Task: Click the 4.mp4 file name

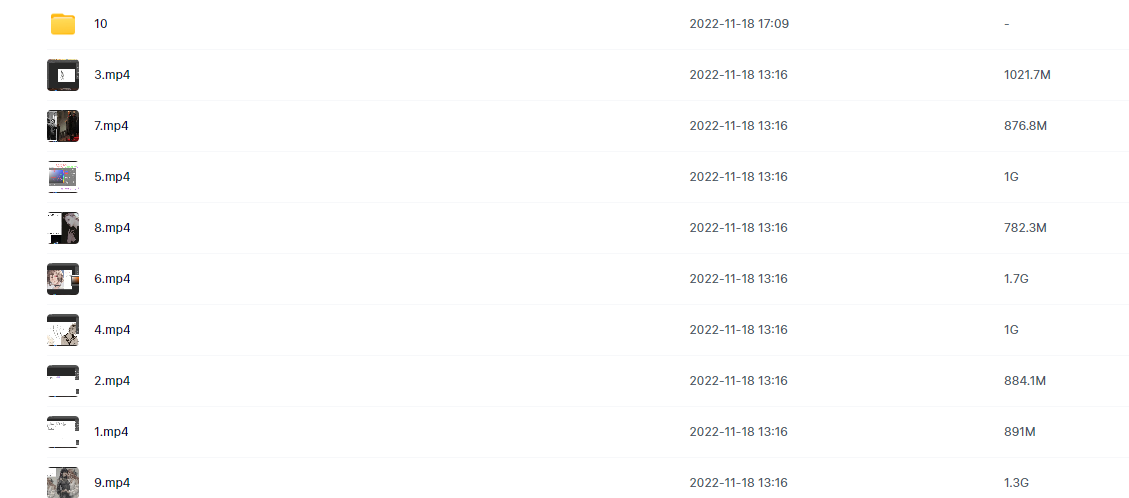Action: point(112,330)
